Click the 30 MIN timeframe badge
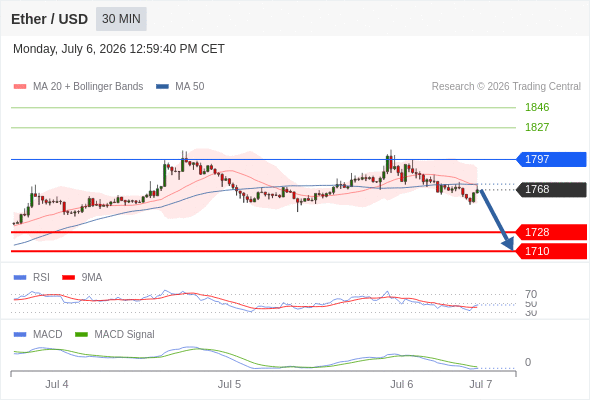Viewport: 590px width, 400px height. pyautogui.click(x=121, y=19)
